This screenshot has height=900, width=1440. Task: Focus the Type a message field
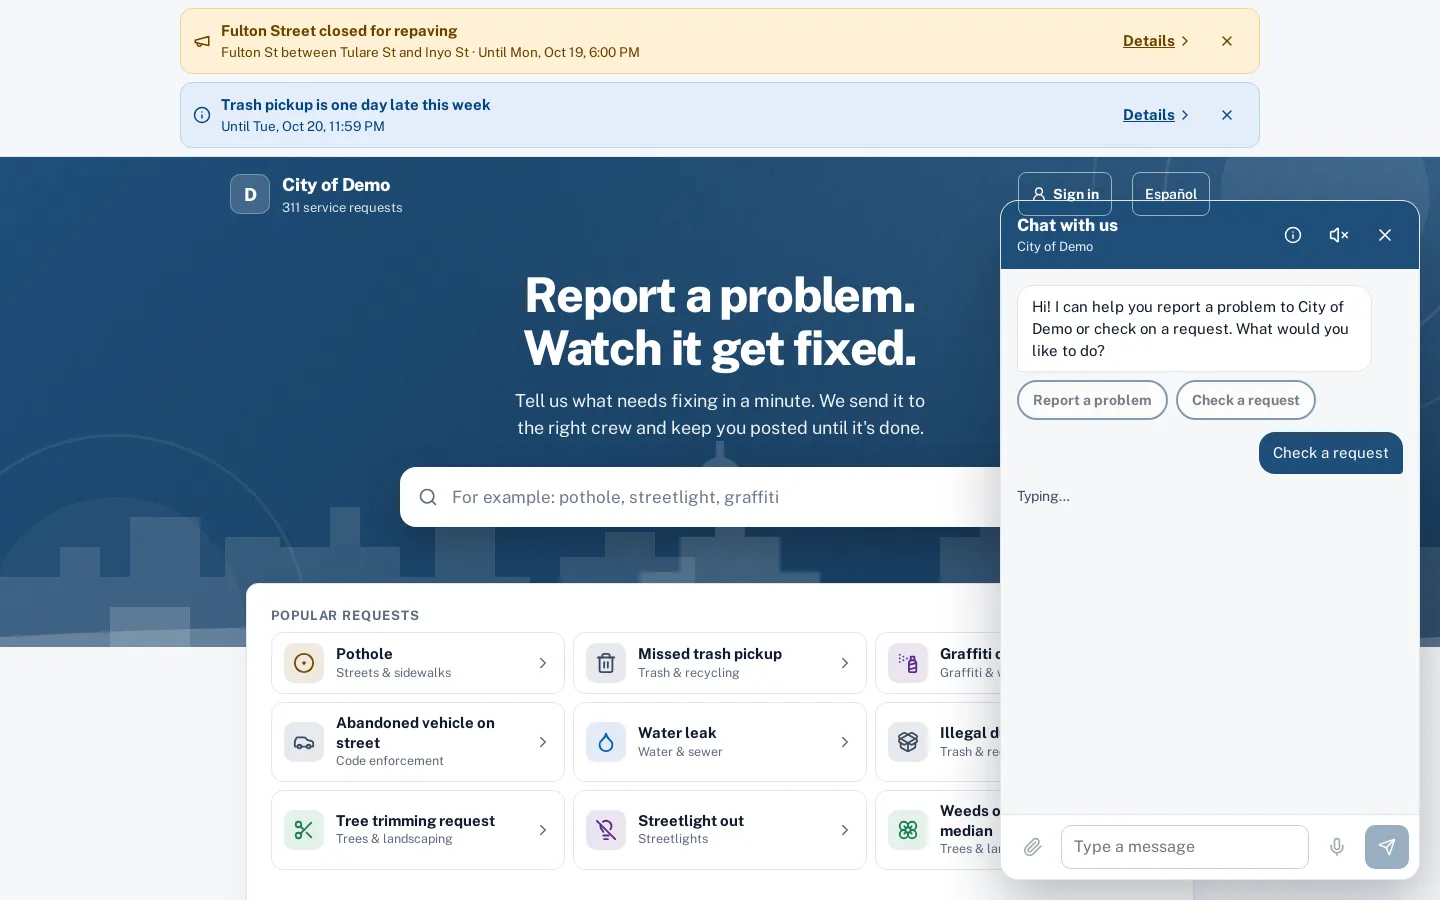coord(1185,847)
